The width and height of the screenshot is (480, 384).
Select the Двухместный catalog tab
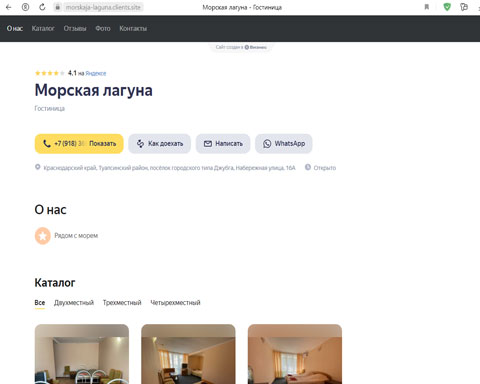(74, 303)
